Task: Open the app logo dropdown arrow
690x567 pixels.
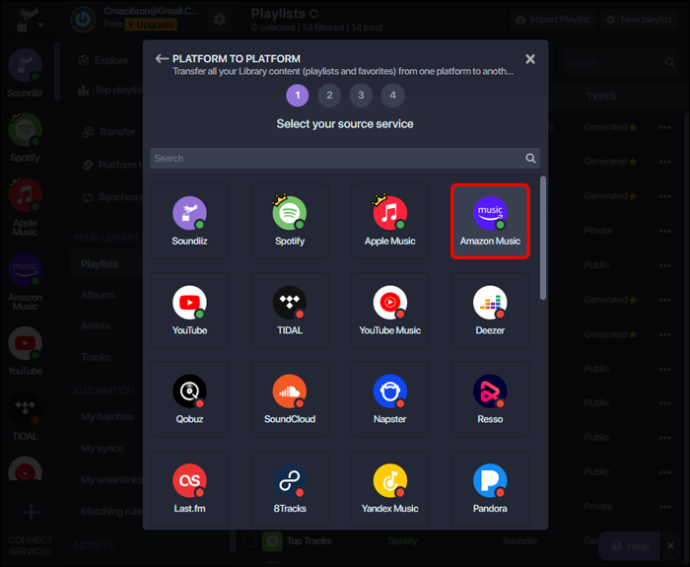Action: tap(40, 26)
